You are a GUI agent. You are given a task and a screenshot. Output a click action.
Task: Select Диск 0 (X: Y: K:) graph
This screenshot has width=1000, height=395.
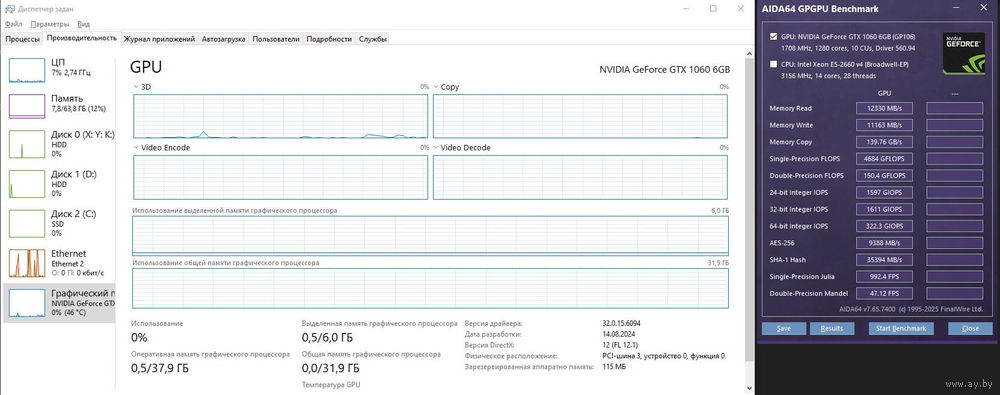(x=27, y=145)
